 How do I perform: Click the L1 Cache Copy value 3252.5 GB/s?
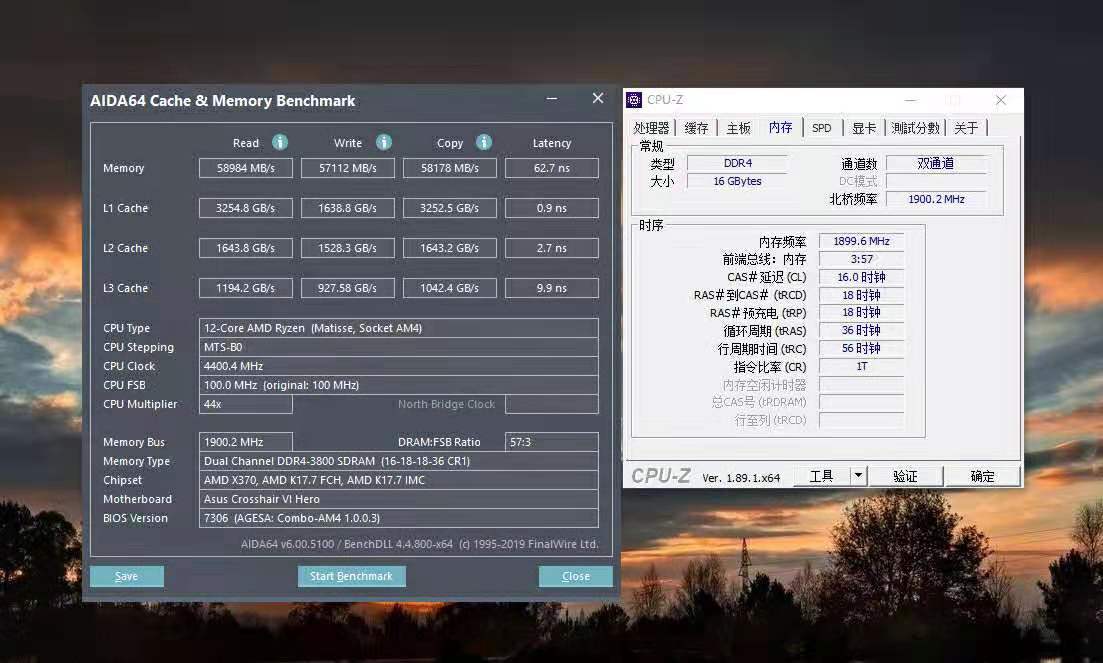450,208
